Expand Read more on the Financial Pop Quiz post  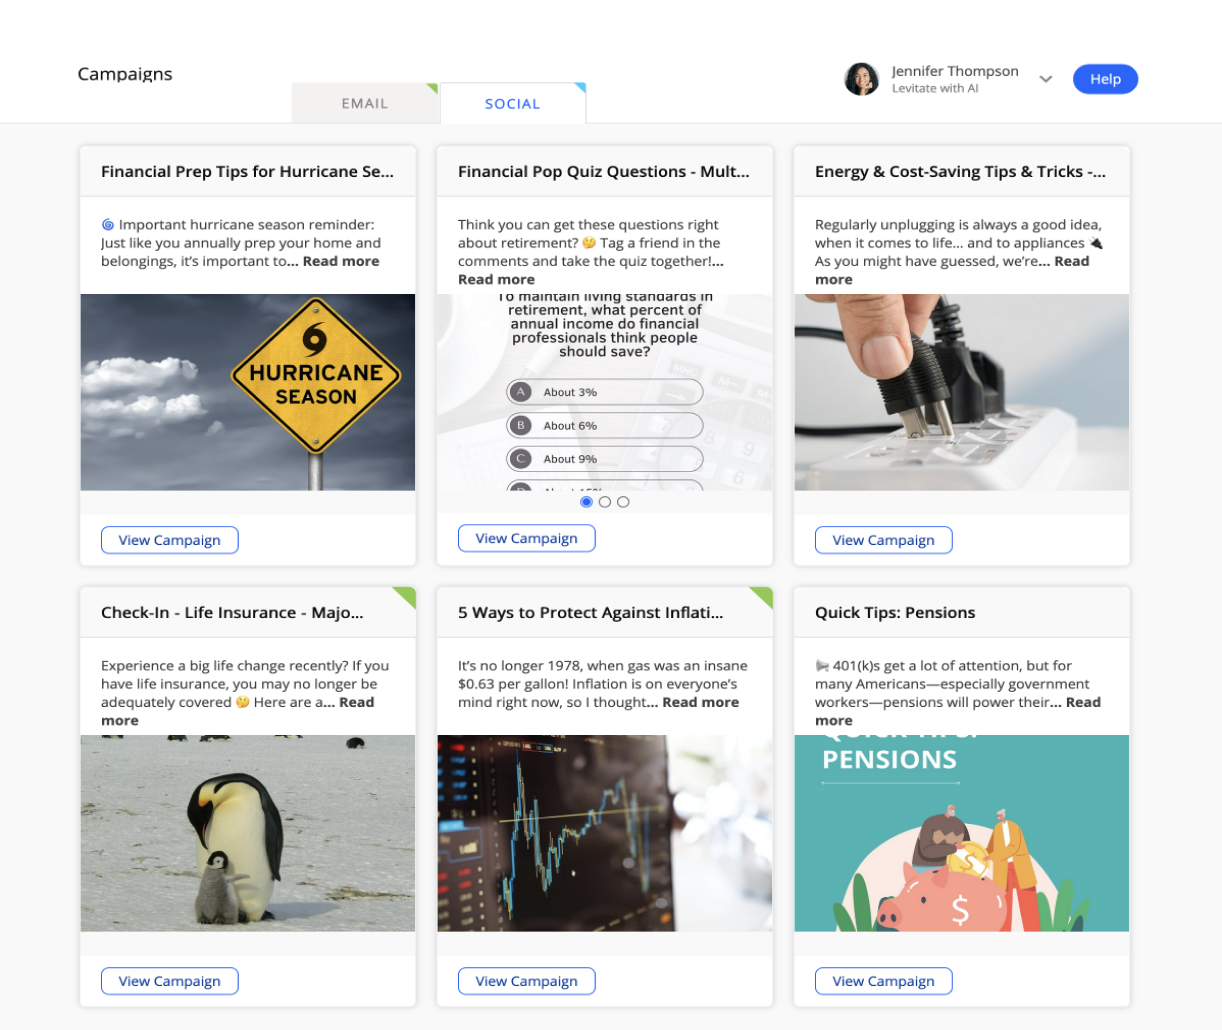pos(496,279)
